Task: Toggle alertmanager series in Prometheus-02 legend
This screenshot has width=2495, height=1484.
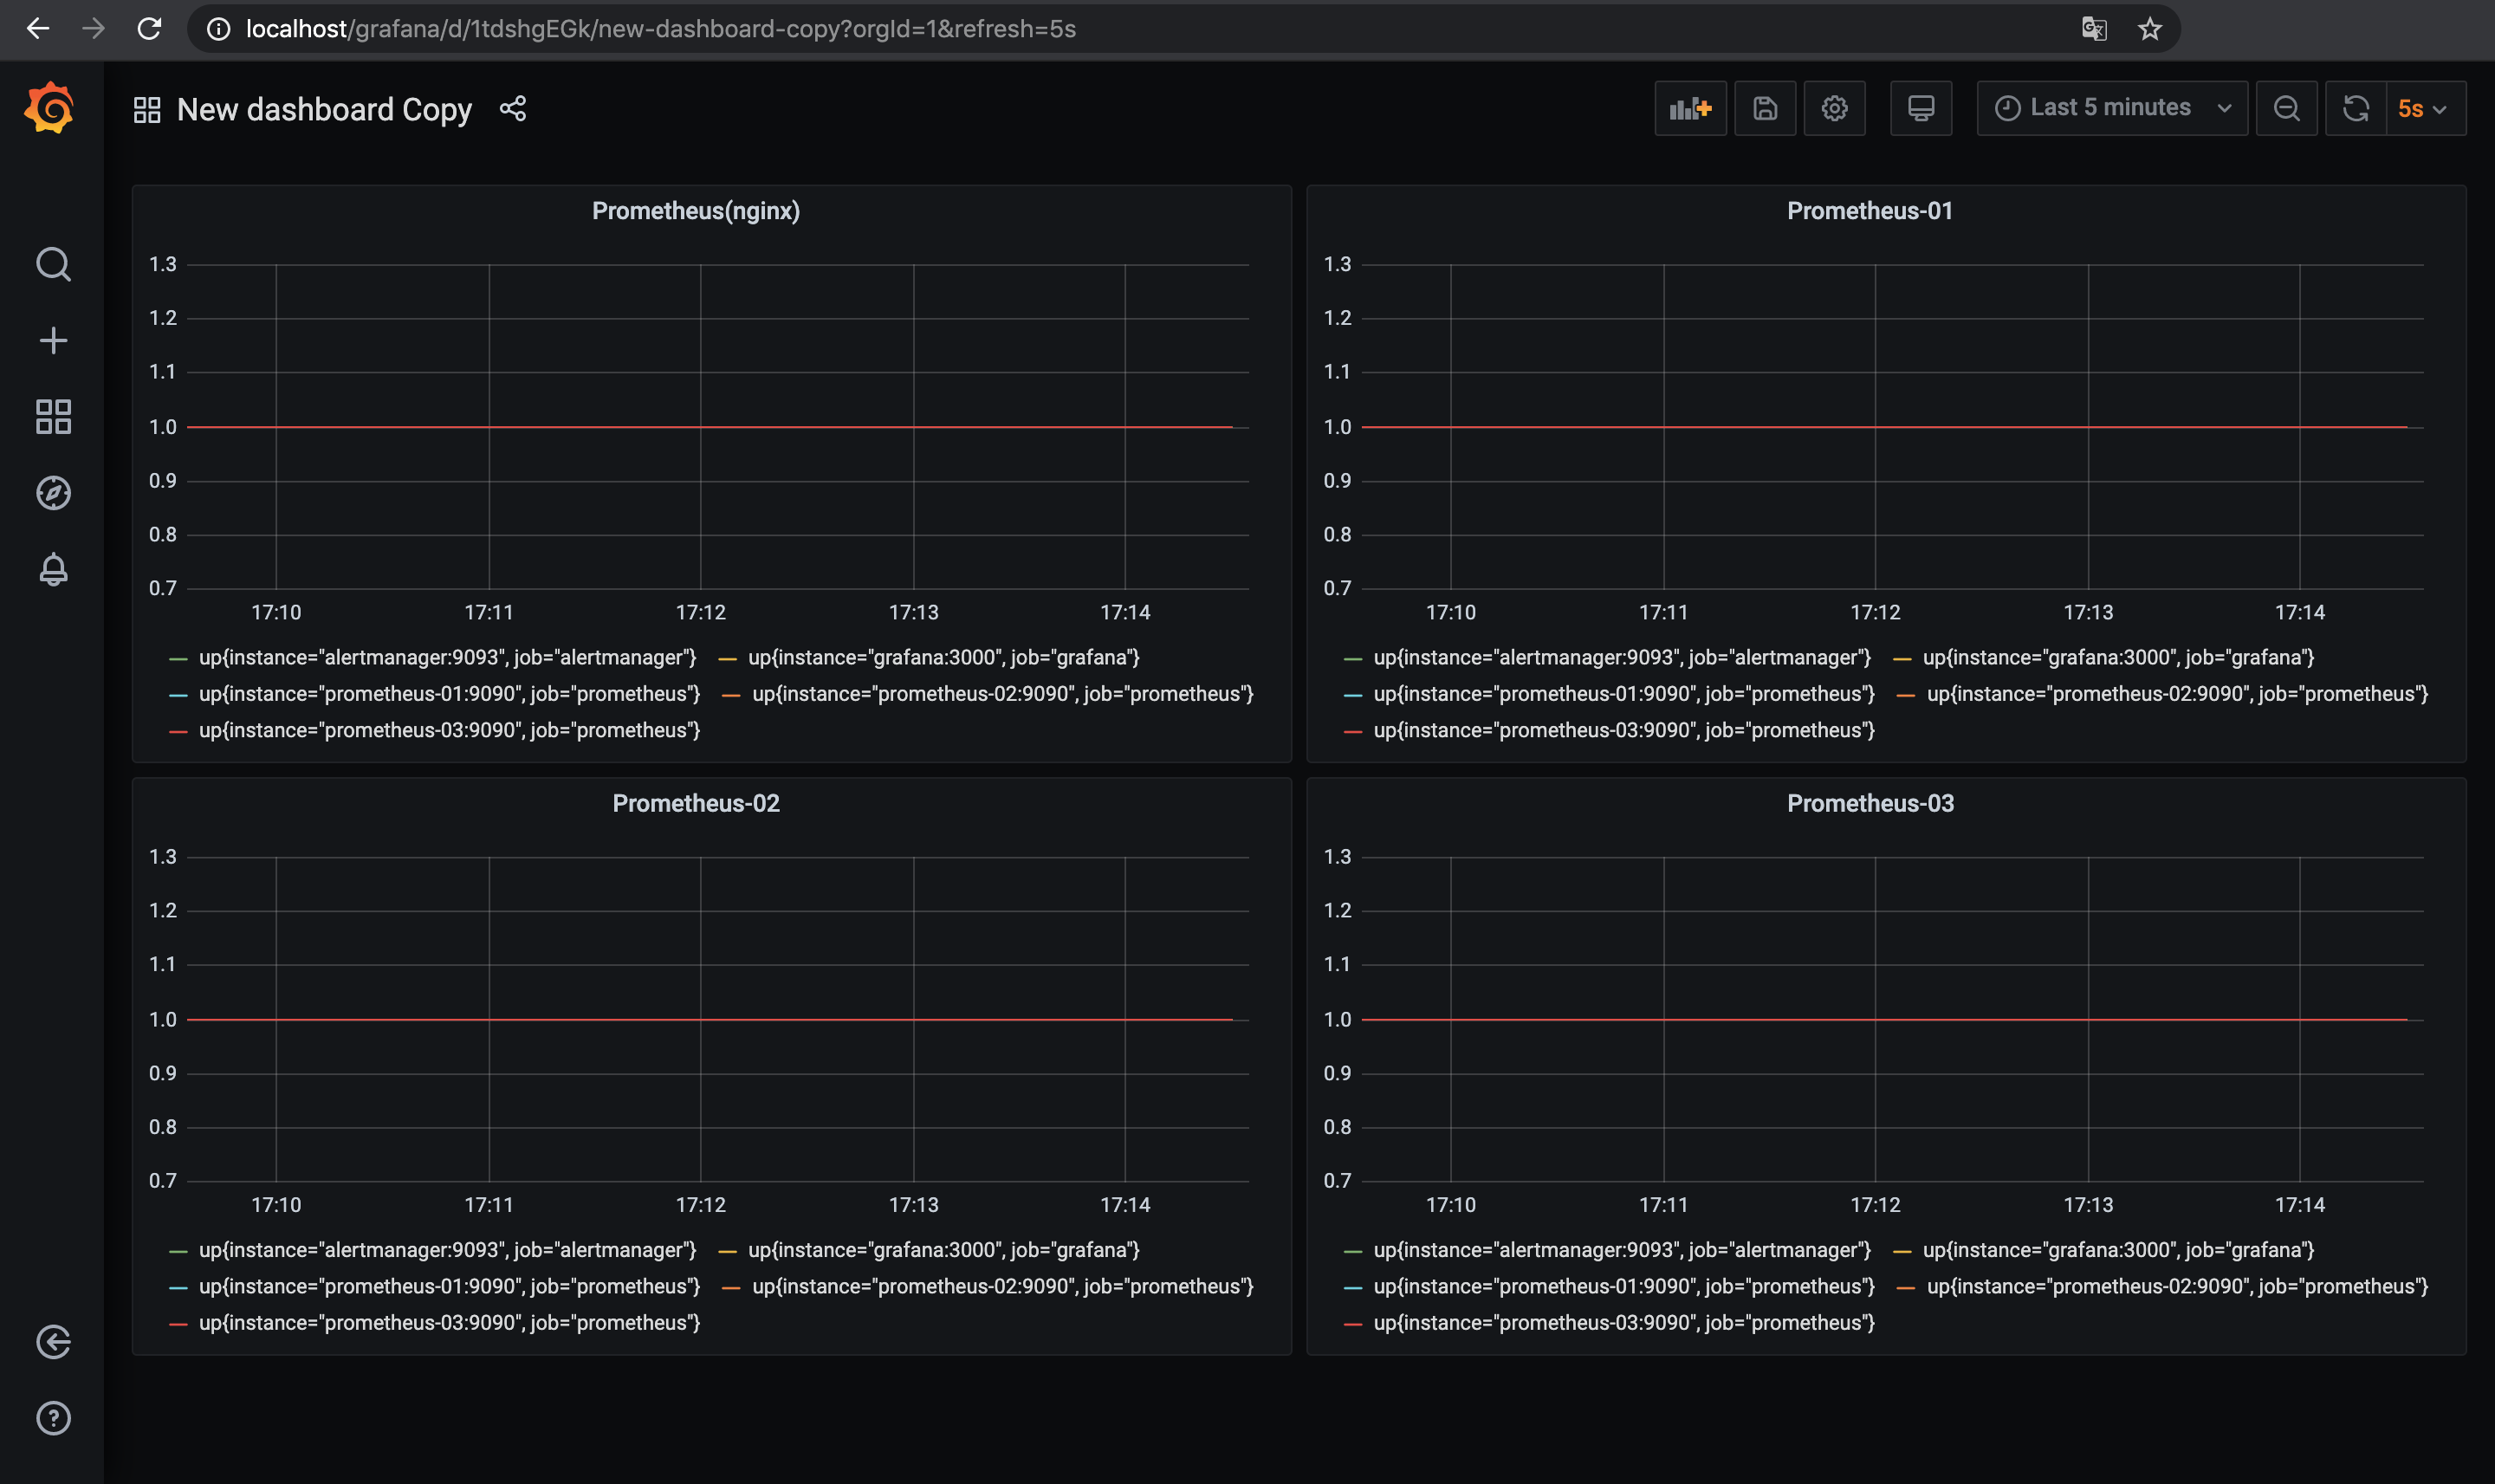Action: pyautogui.click(x=447, y=1250)
